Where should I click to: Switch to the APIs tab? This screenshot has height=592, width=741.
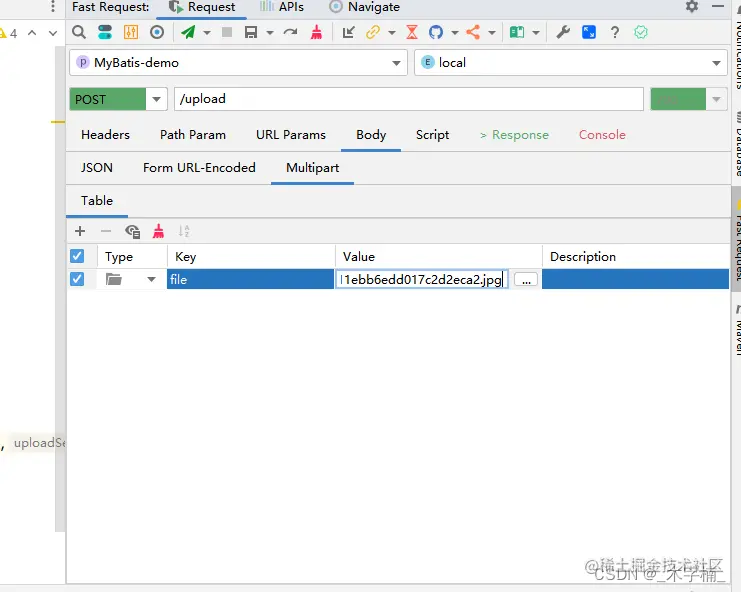click(x=282, y=7)
